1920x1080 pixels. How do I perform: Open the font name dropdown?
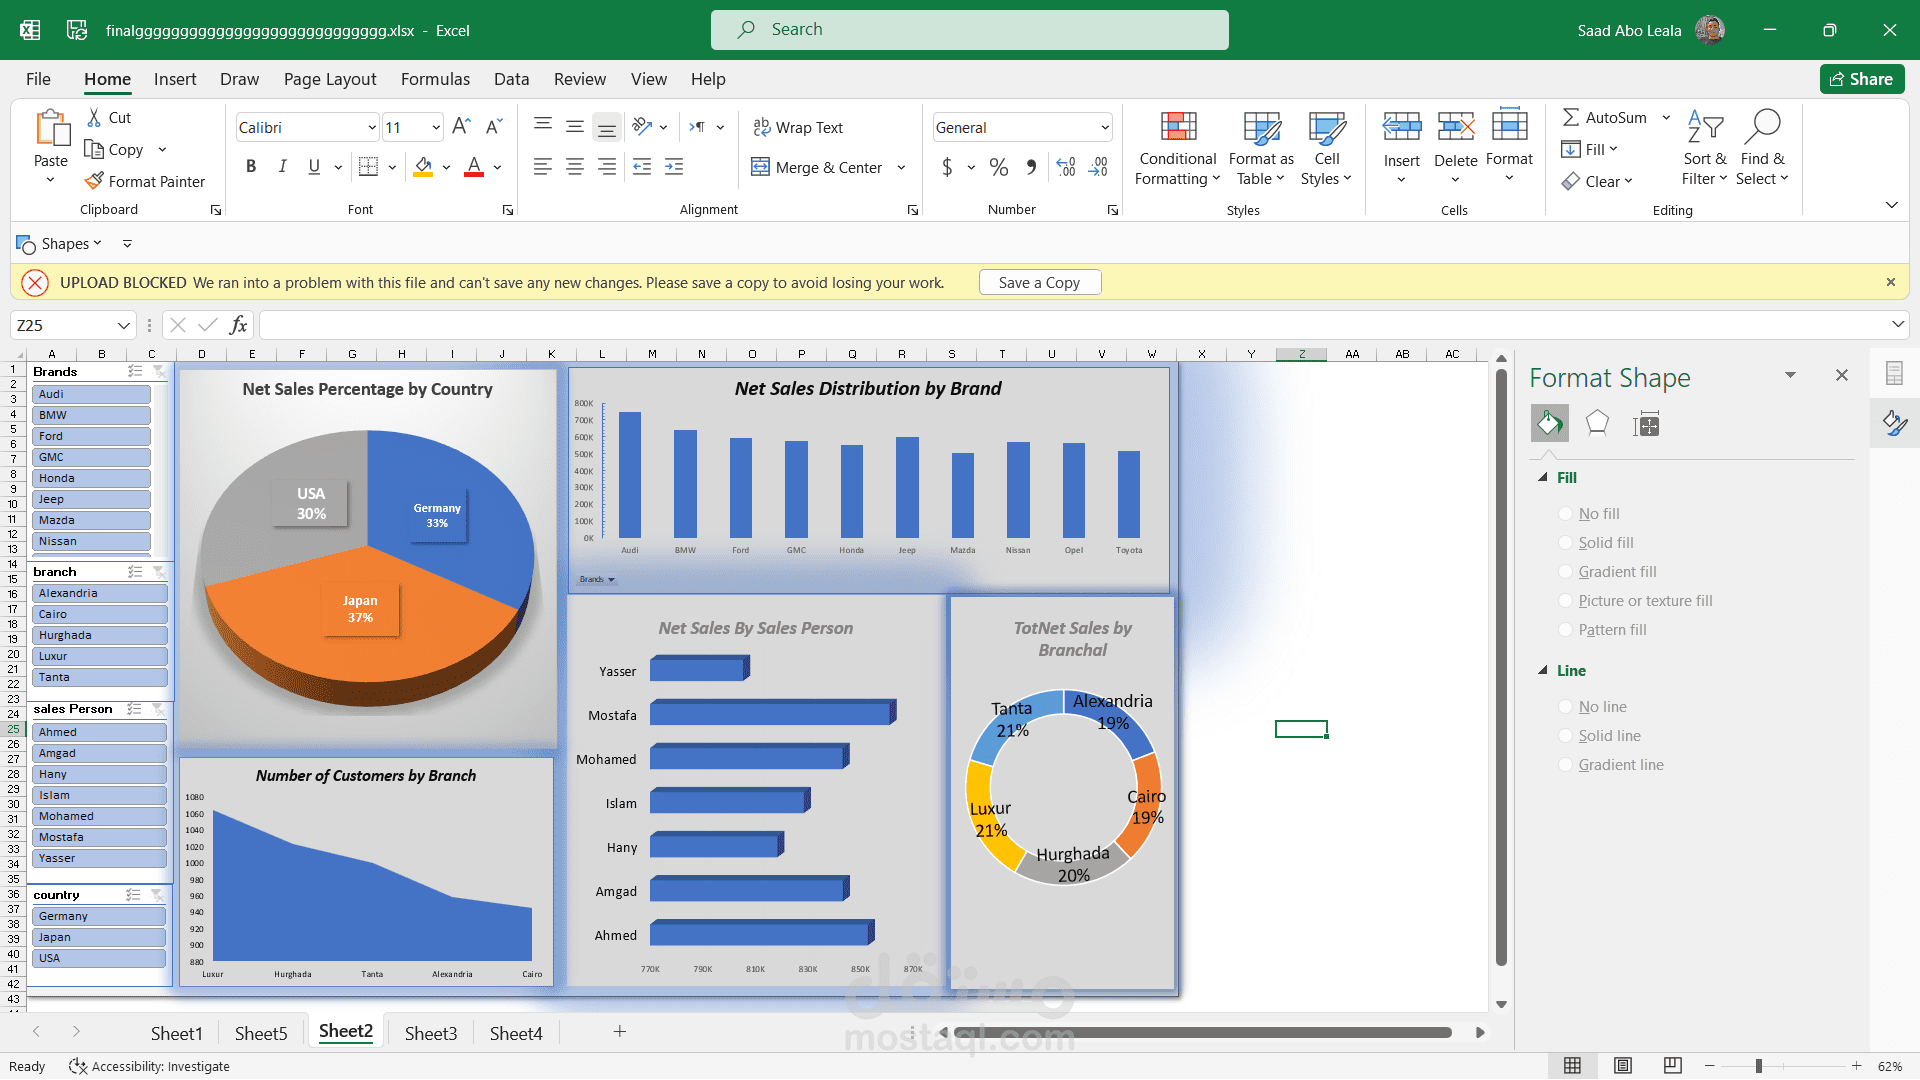[371, 127]
